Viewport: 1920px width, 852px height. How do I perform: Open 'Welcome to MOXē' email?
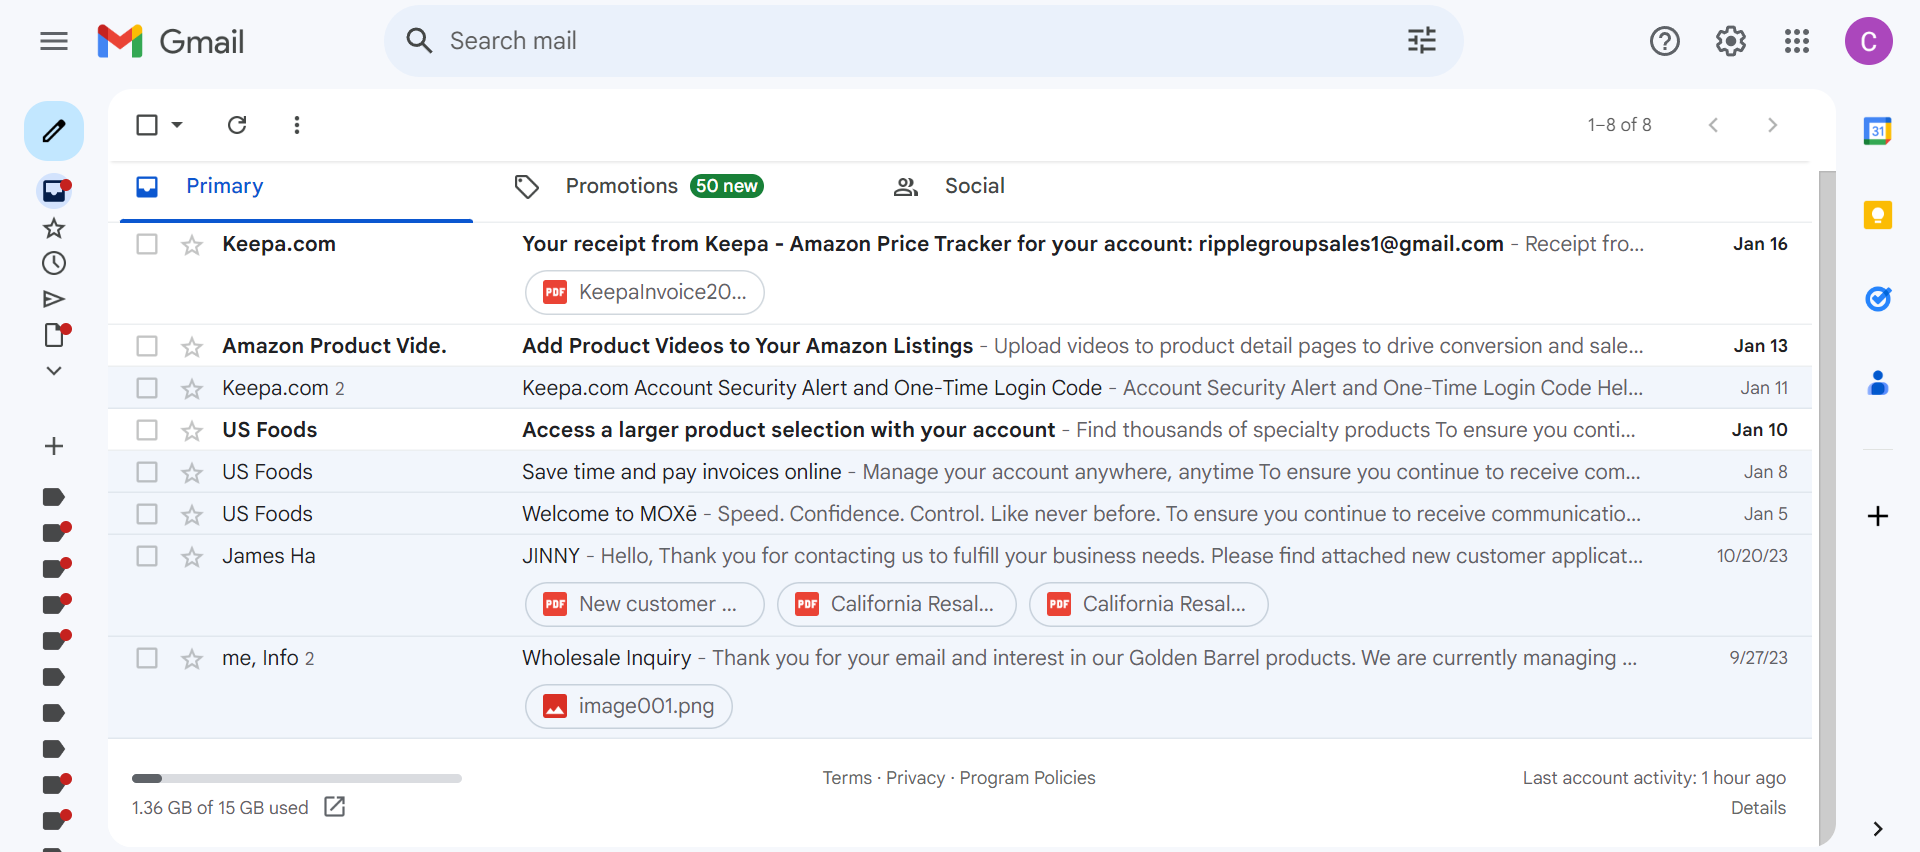[960, 514]
